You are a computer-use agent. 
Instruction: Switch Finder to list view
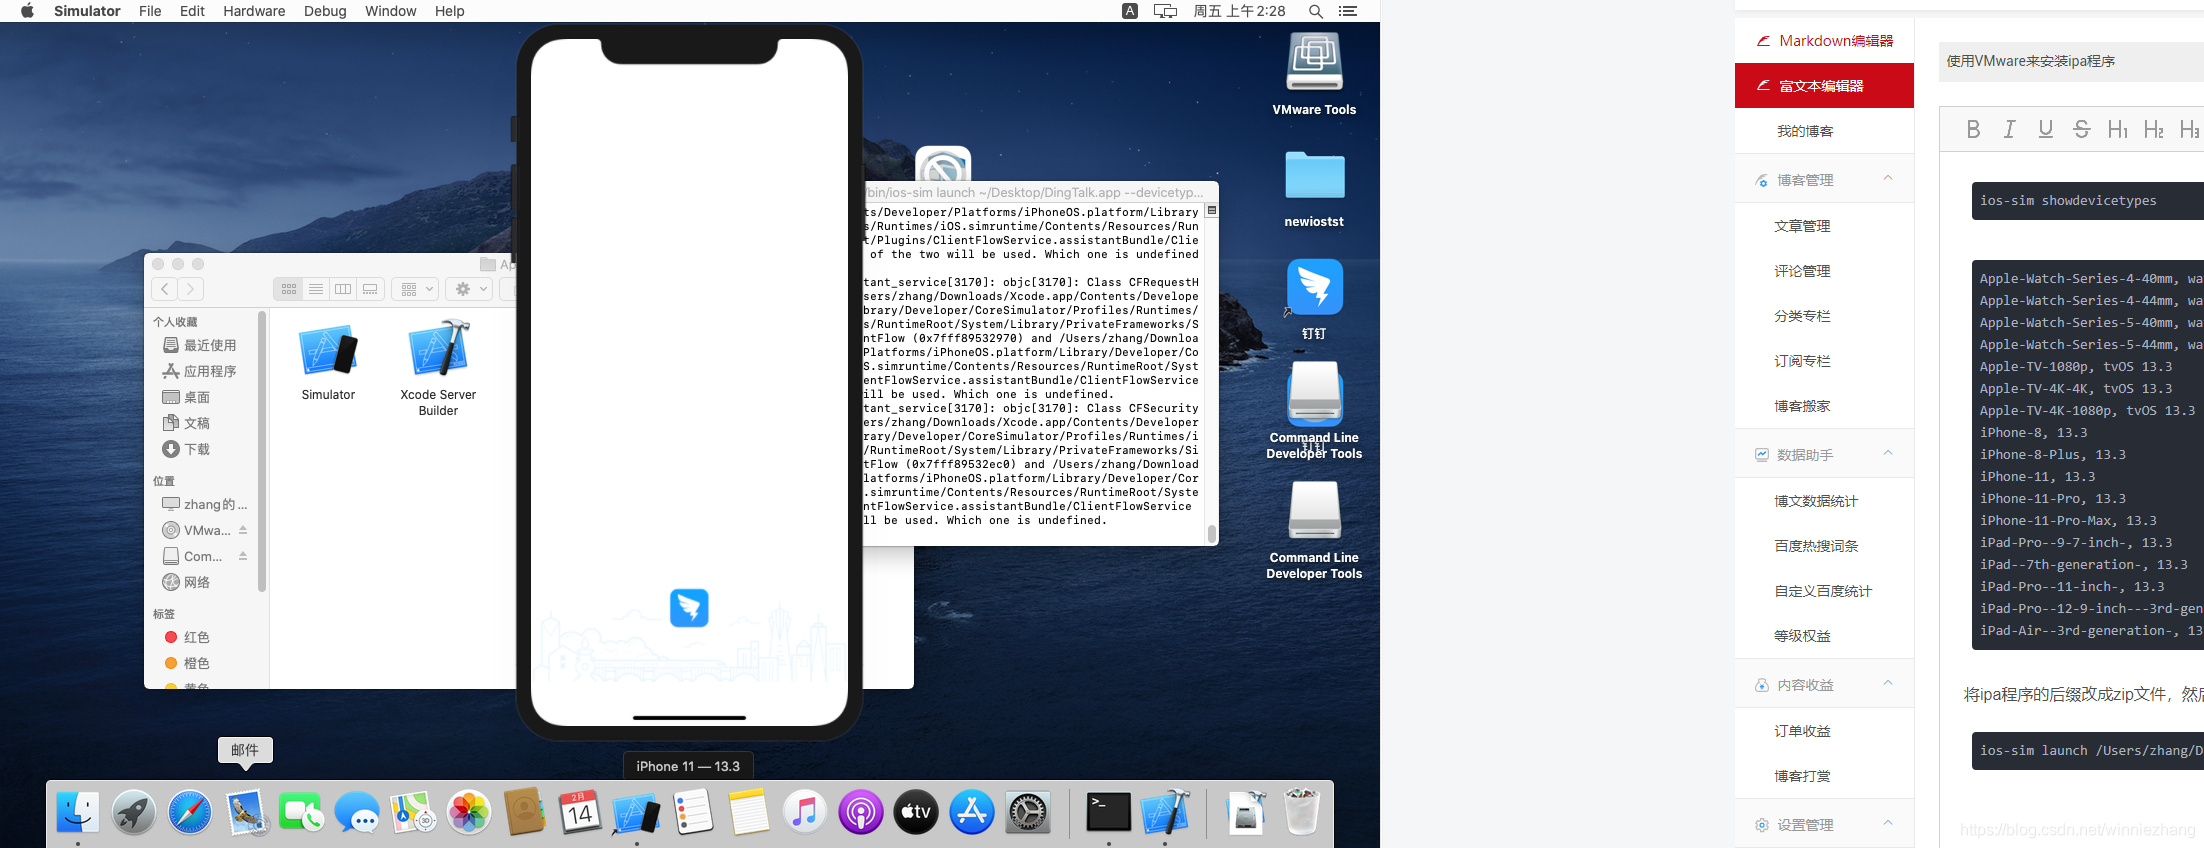coord(316,289)
